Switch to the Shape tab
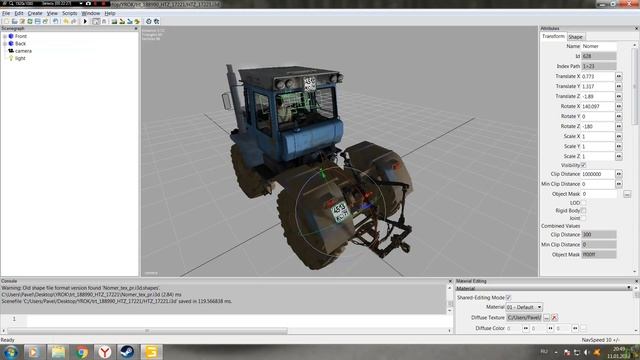Image resolution: width=640 pixels, height=360 pixels. (x=576, y=37)
